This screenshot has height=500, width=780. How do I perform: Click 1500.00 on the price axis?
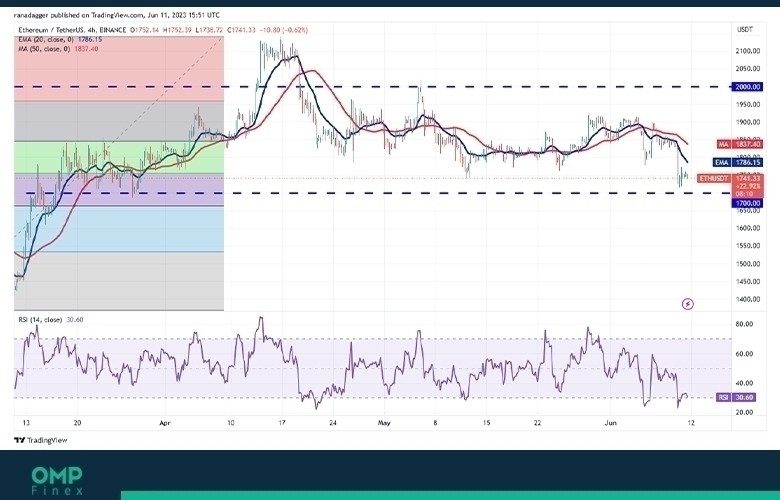[x=748, y=264]
